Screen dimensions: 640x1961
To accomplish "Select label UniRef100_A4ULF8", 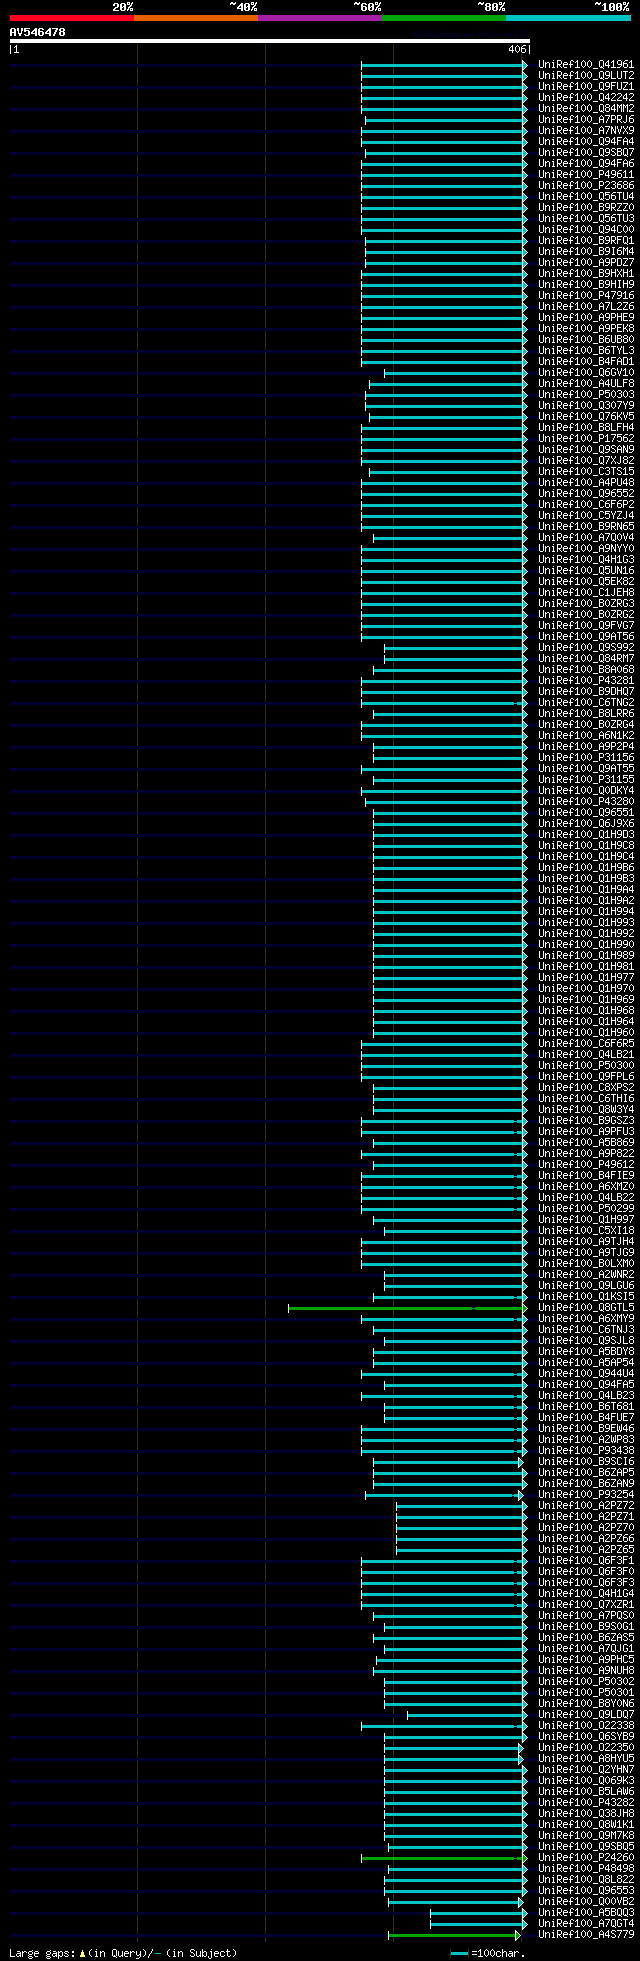I will 586,383.
